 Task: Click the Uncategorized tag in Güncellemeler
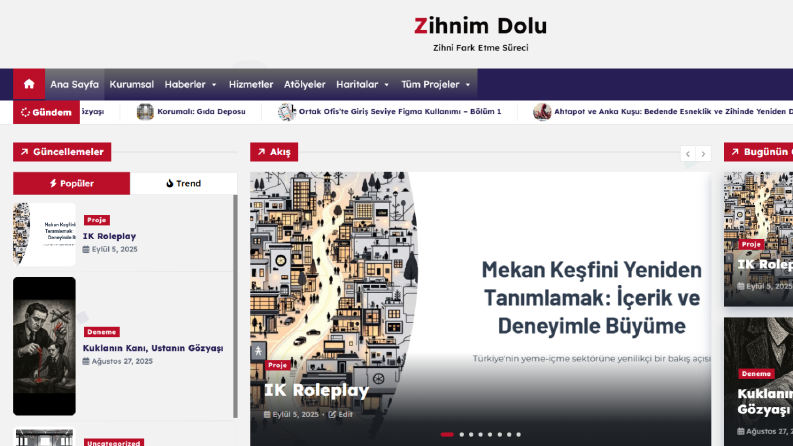114,443
